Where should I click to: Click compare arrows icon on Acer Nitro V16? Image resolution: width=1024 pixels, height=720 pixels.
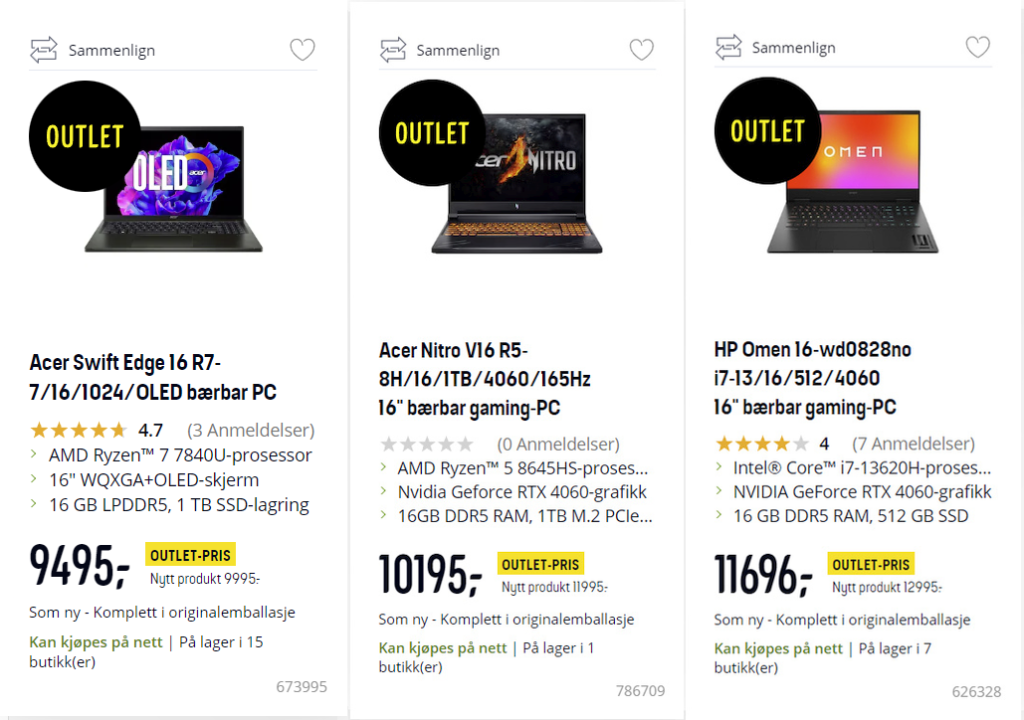pyautogui.click(x=393, y=49)
